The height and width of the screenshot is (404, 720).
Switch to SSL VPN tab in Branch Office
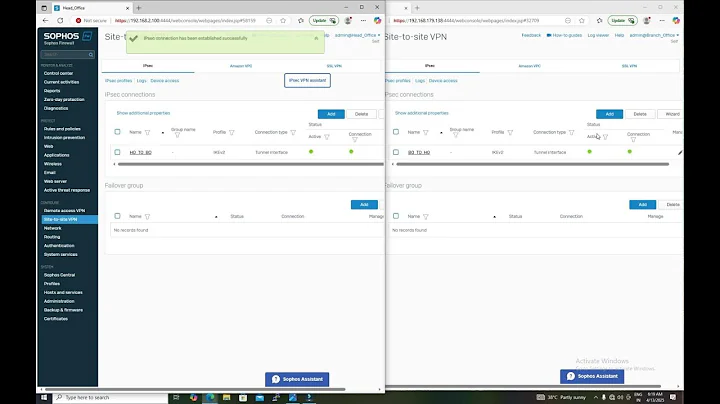coord(629,66)
